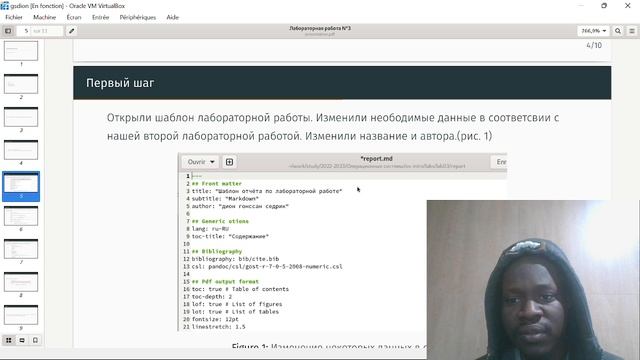The height and width of the screenshot is (360, 640).
Task: Select page 6 thumbnail
Action: point(21,216)
